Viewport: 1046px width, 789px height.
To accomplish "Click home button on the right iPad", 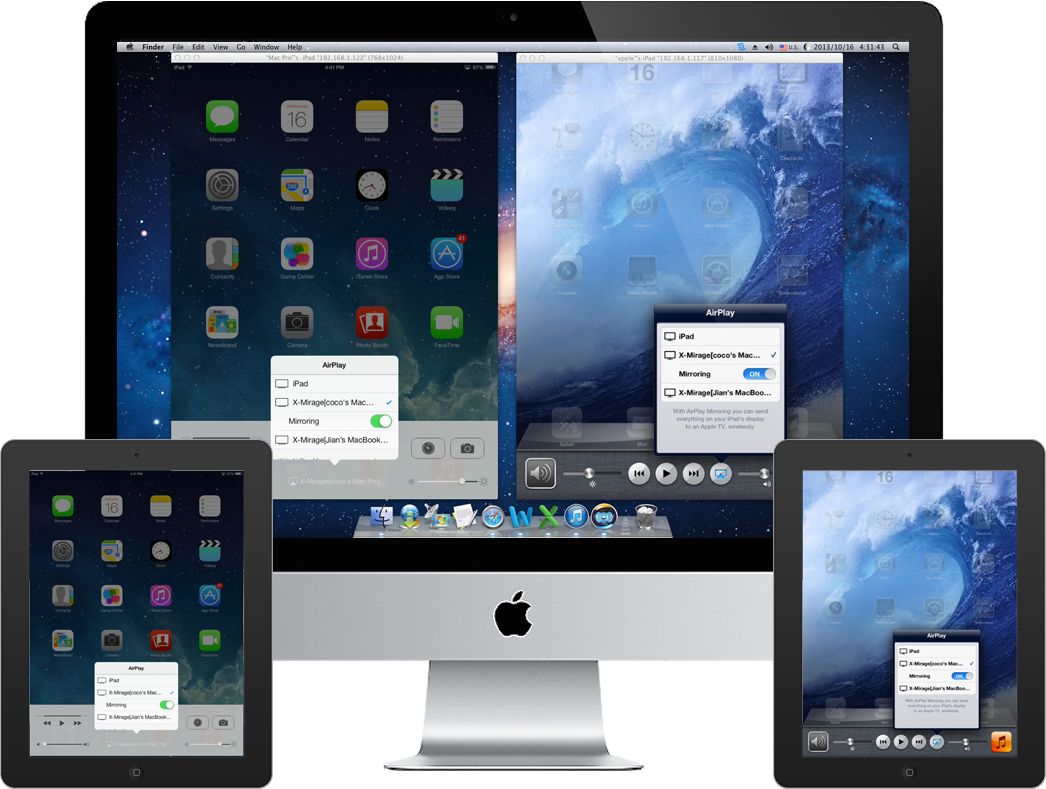I will coord(909,772).
